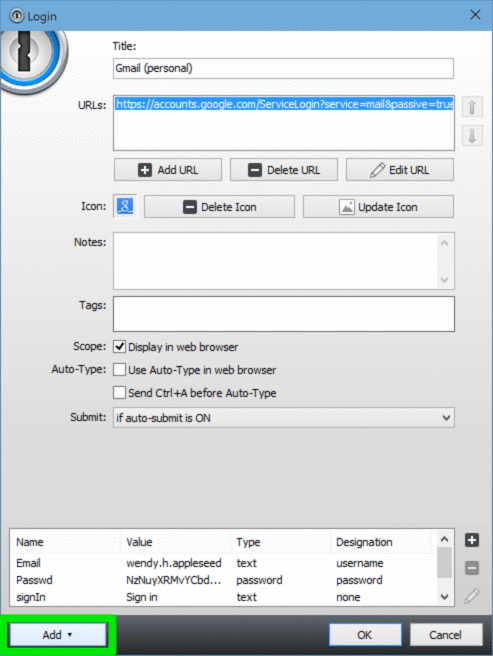Image resolution: width=493 pixels, height=656 pixels.
Task: Click Add URL button
Action: pyautogui.click(x=168, y=170)
